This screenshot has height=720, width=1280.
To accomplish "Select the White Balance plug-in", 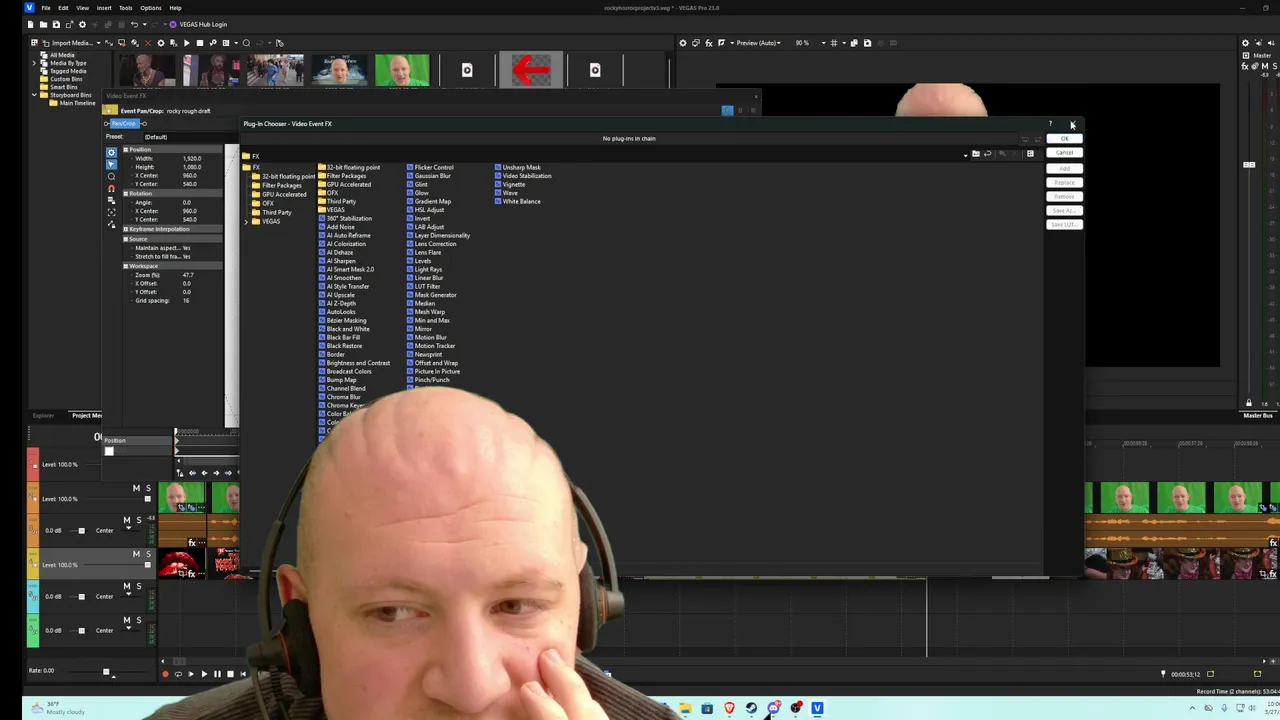I will [x=517, y=201].
